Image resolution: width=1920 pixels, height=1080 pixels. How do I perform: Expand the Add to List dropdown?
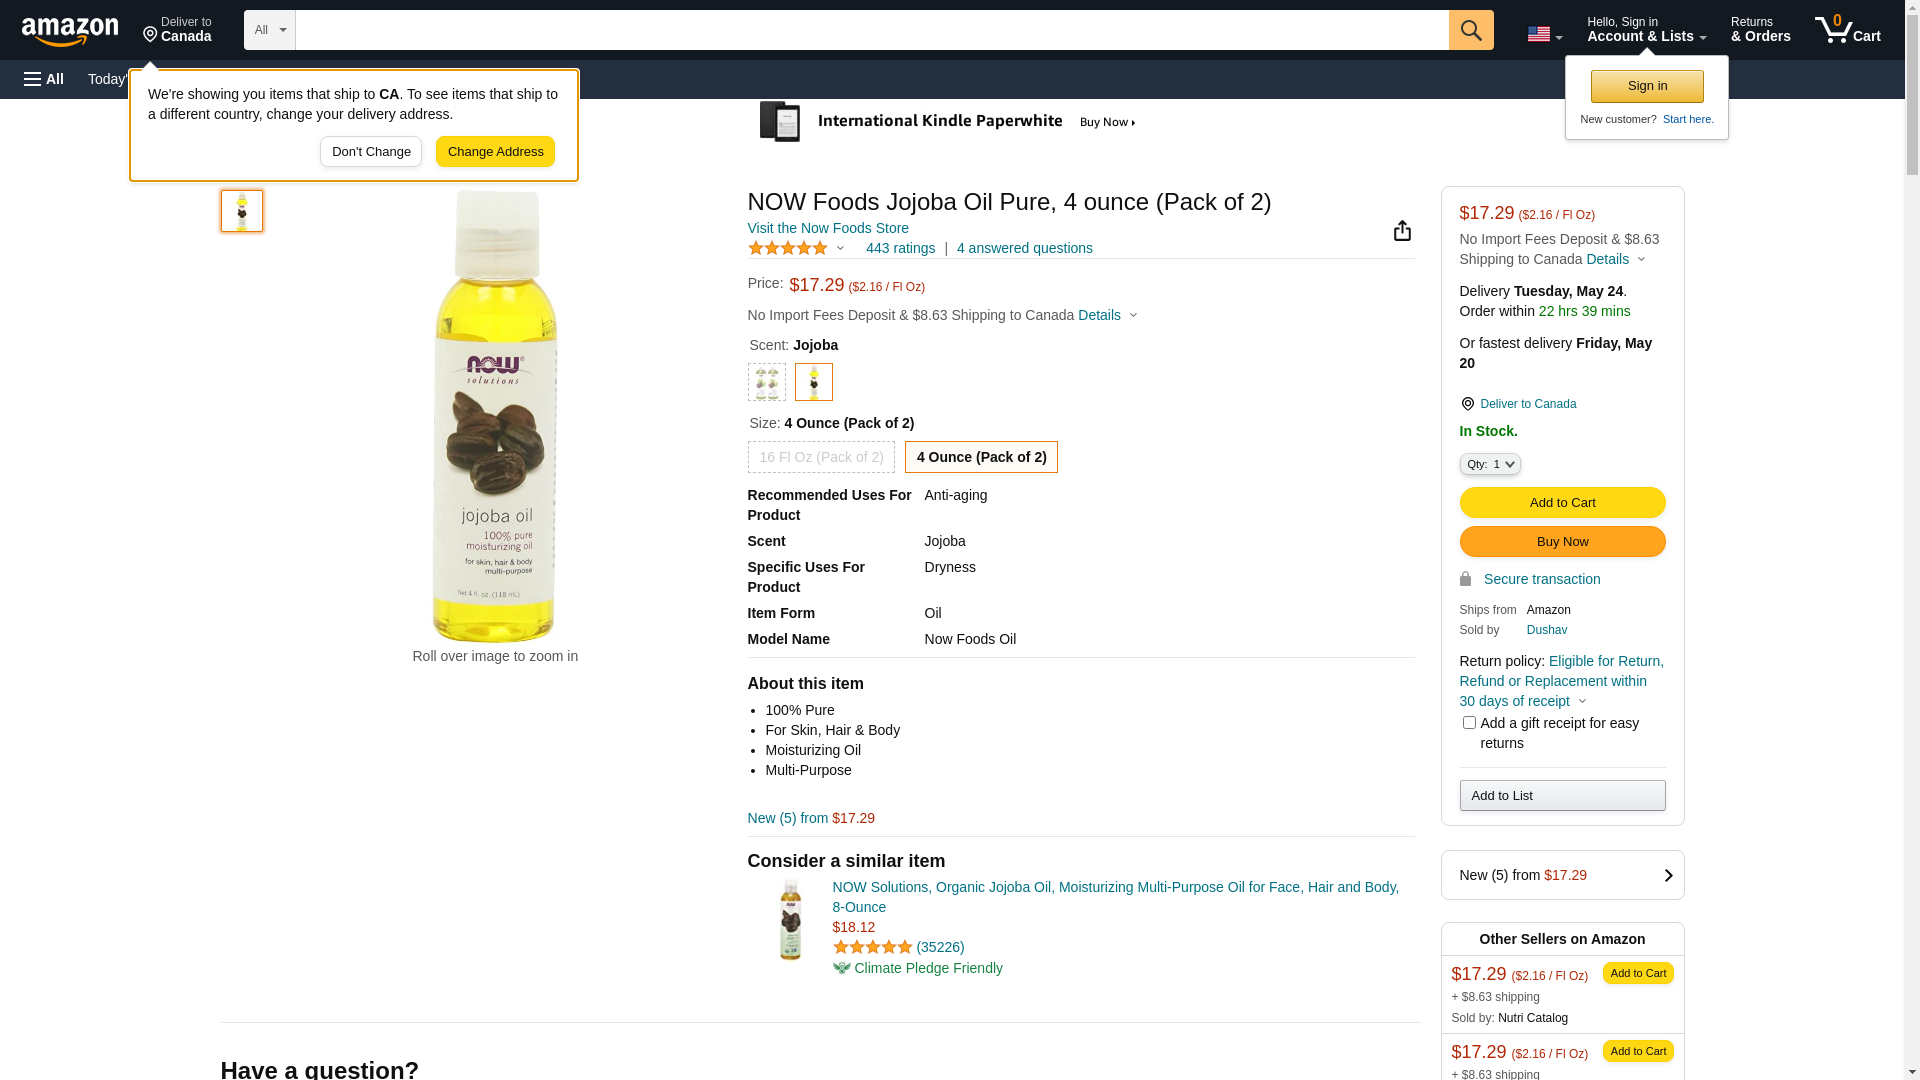coord(1561,795)
